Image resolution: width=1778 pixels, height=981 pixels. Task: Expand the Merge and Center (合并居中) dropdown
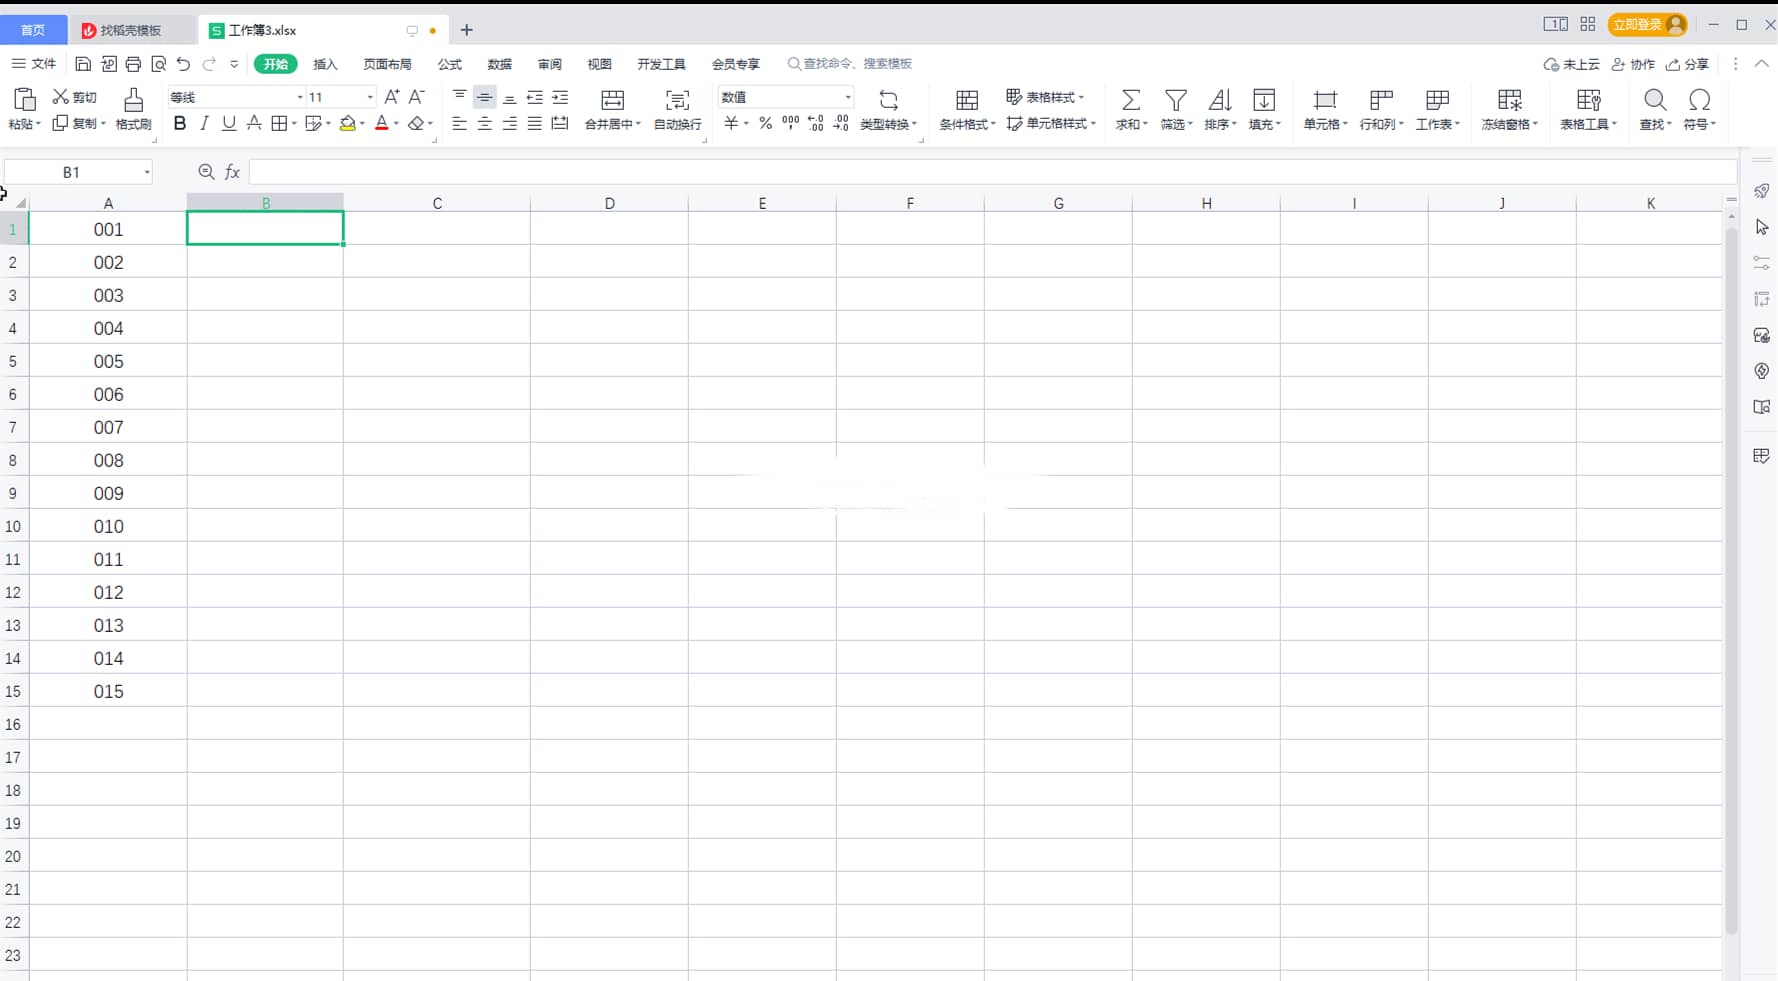pos(638,124)
